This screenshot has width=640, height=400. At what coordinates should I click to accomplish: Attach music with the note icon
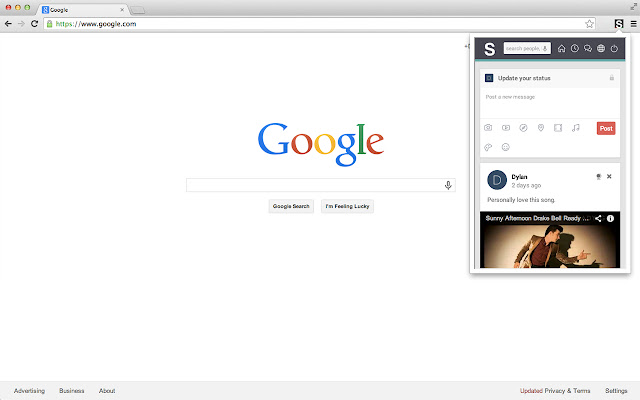(576, 128)
